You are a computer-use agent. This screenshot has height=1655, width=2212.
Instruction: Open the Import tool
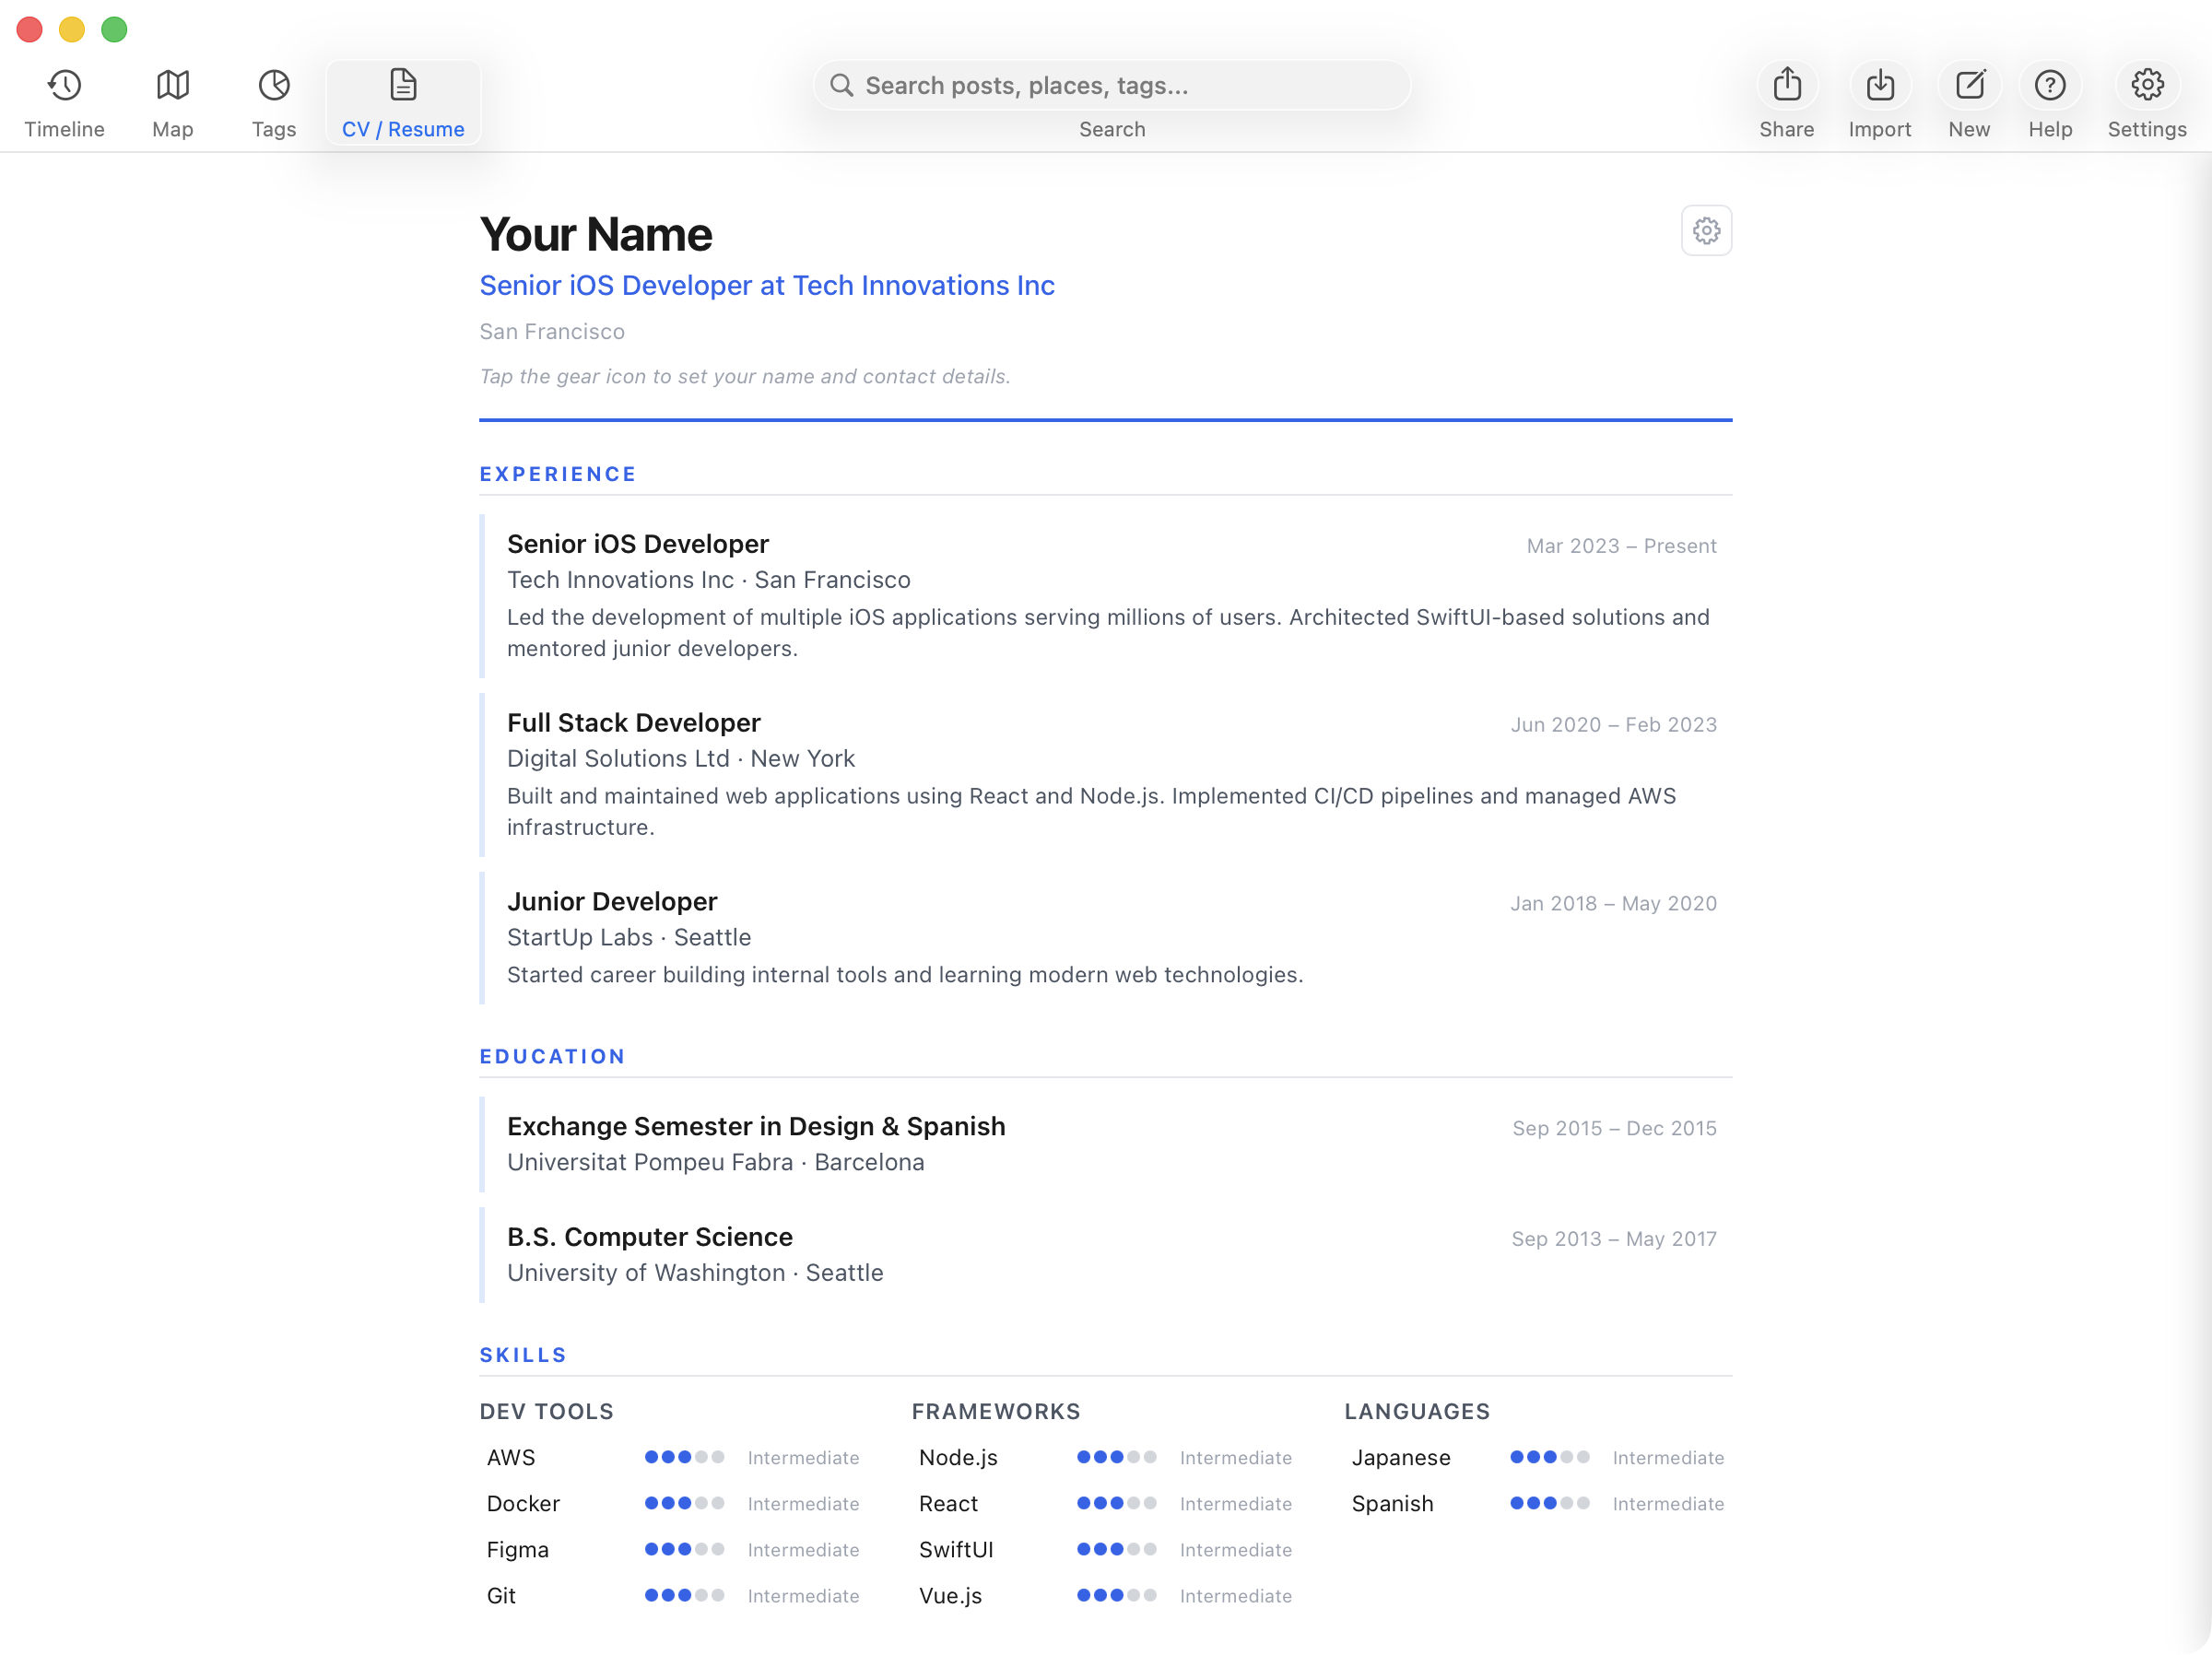point(1880,100)
